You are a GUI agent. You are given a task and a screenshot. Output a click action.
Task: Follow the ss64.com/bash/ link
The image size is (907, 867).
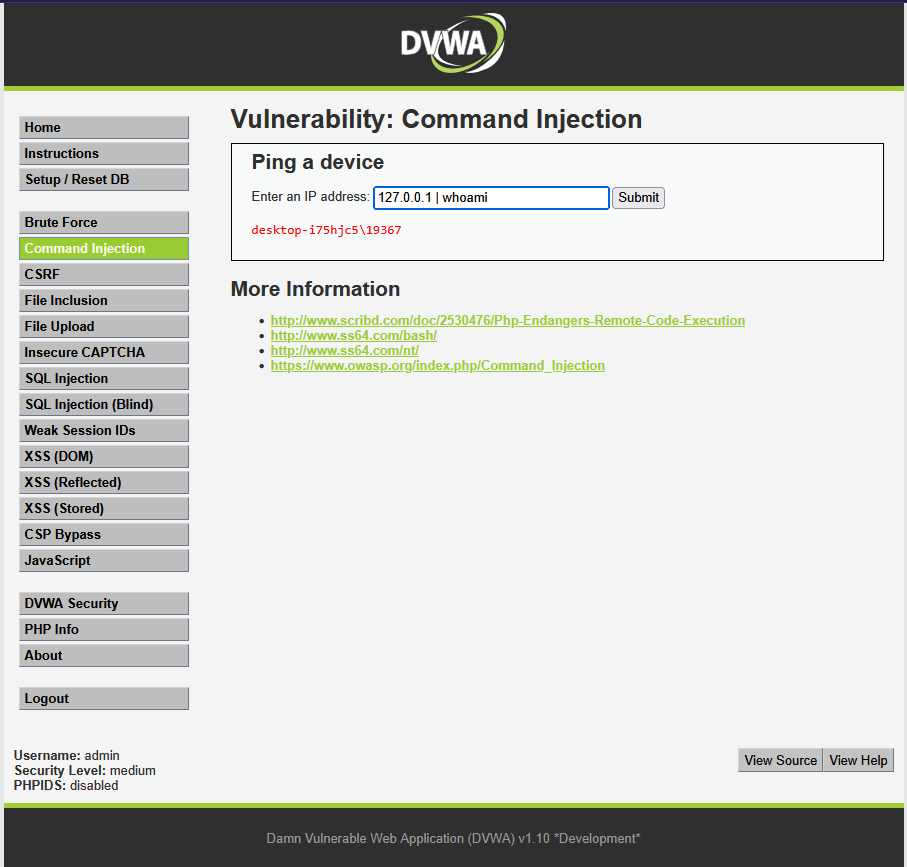[x=353, y=335]
